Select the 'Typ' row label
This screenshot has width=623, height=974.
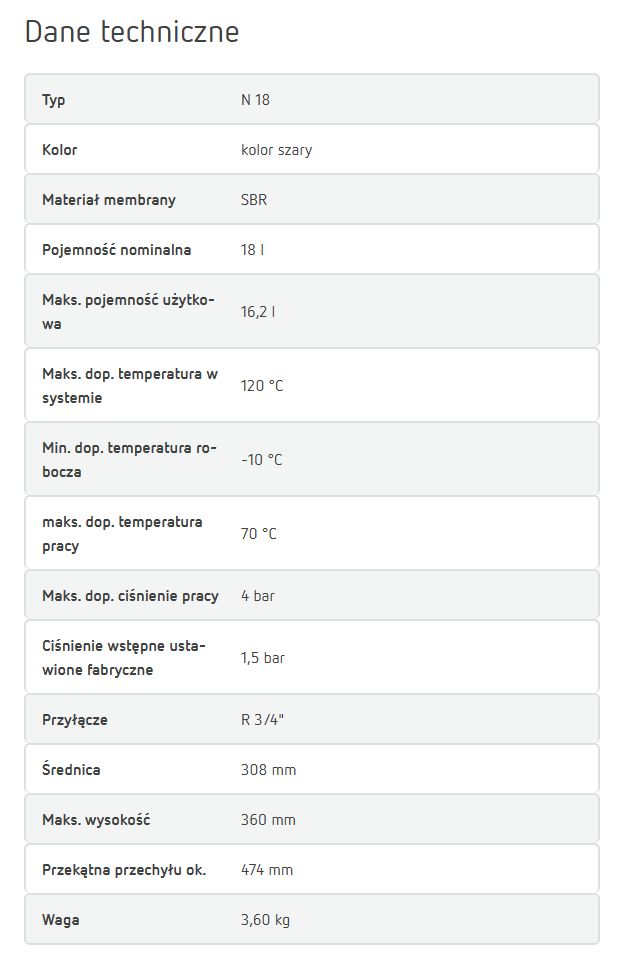(53, 100)
